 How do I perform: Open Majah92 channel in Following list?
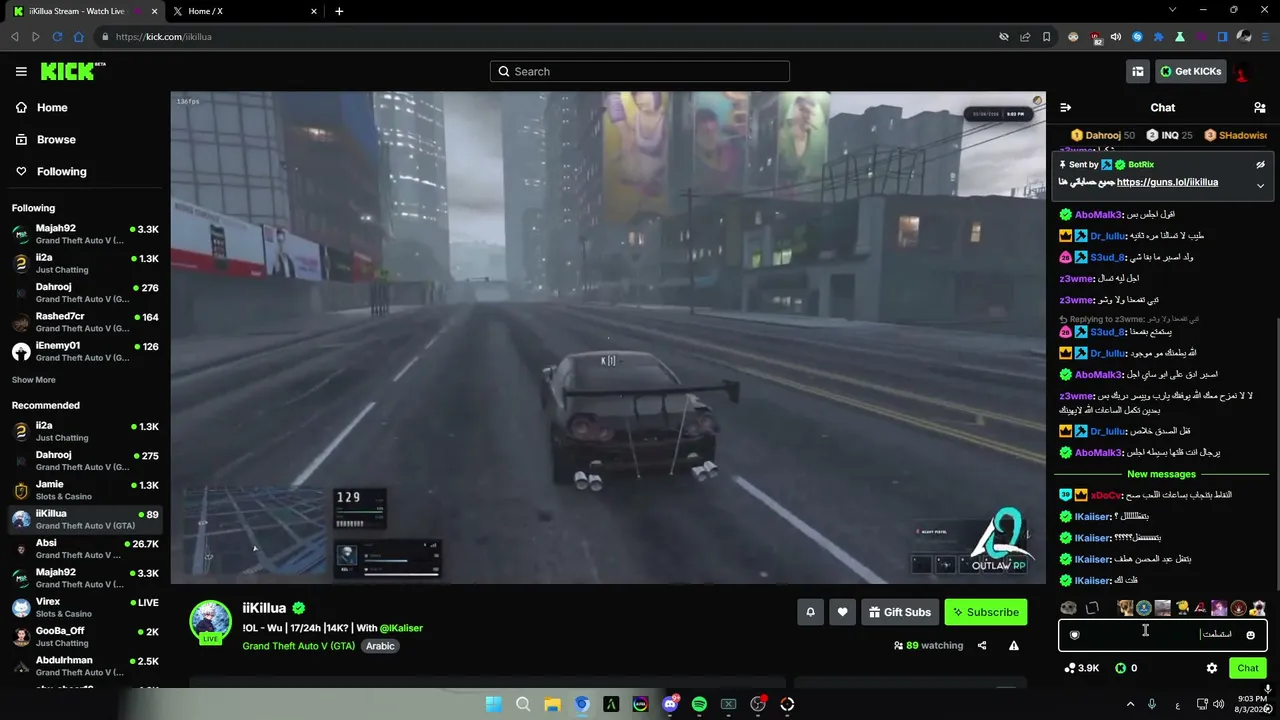click(85, 234)
